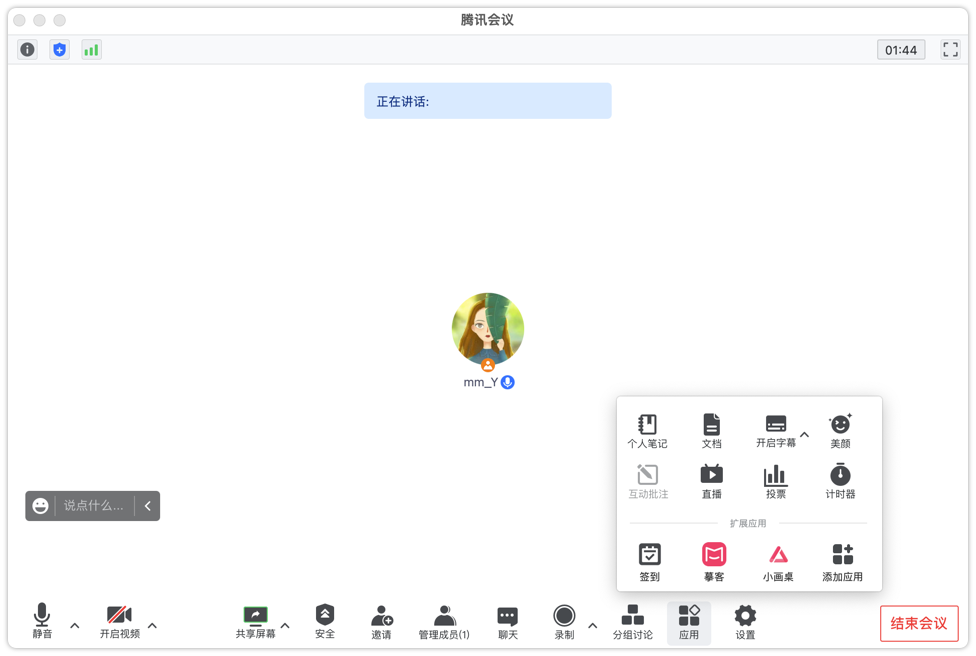The image size is (976, 656).
Task: Open 文档 documents app
Action: pyautogui.click(x=711, y=431)
